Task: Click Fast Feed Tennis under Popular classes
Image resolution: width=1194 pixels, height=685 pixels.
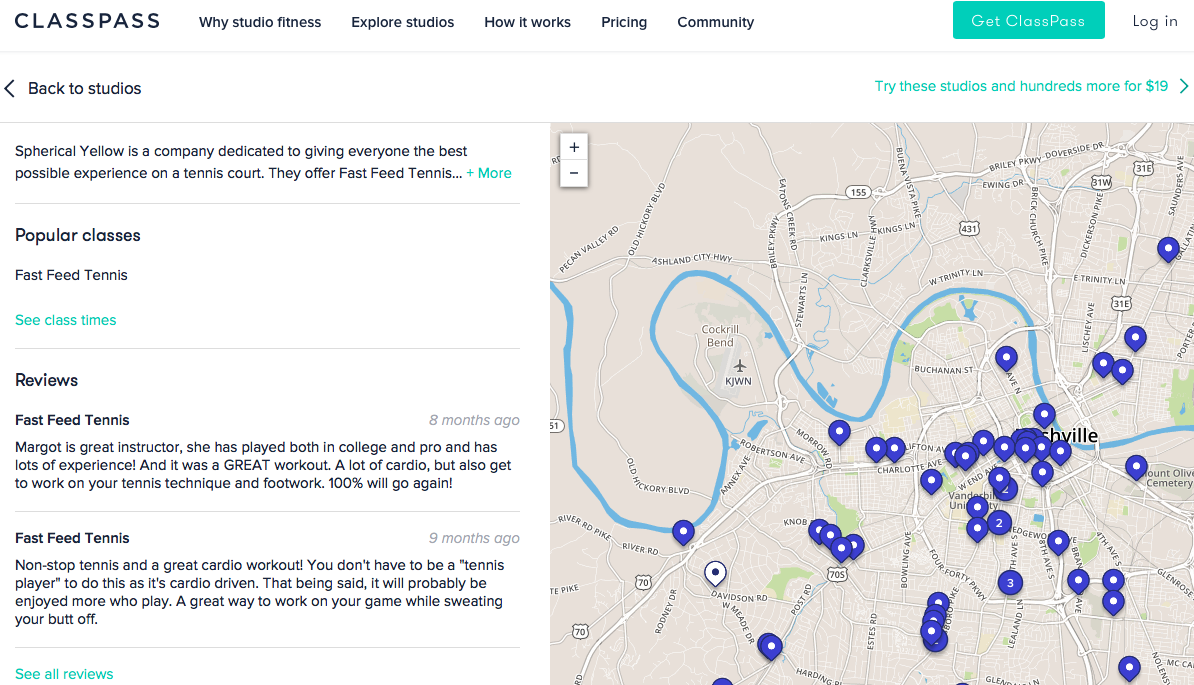Action: click(72, 276)
